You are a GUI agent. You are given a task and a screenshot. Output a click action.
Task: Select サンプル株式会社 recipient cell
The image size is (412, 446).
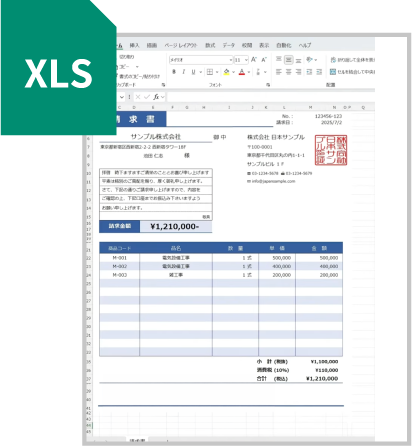156,137
